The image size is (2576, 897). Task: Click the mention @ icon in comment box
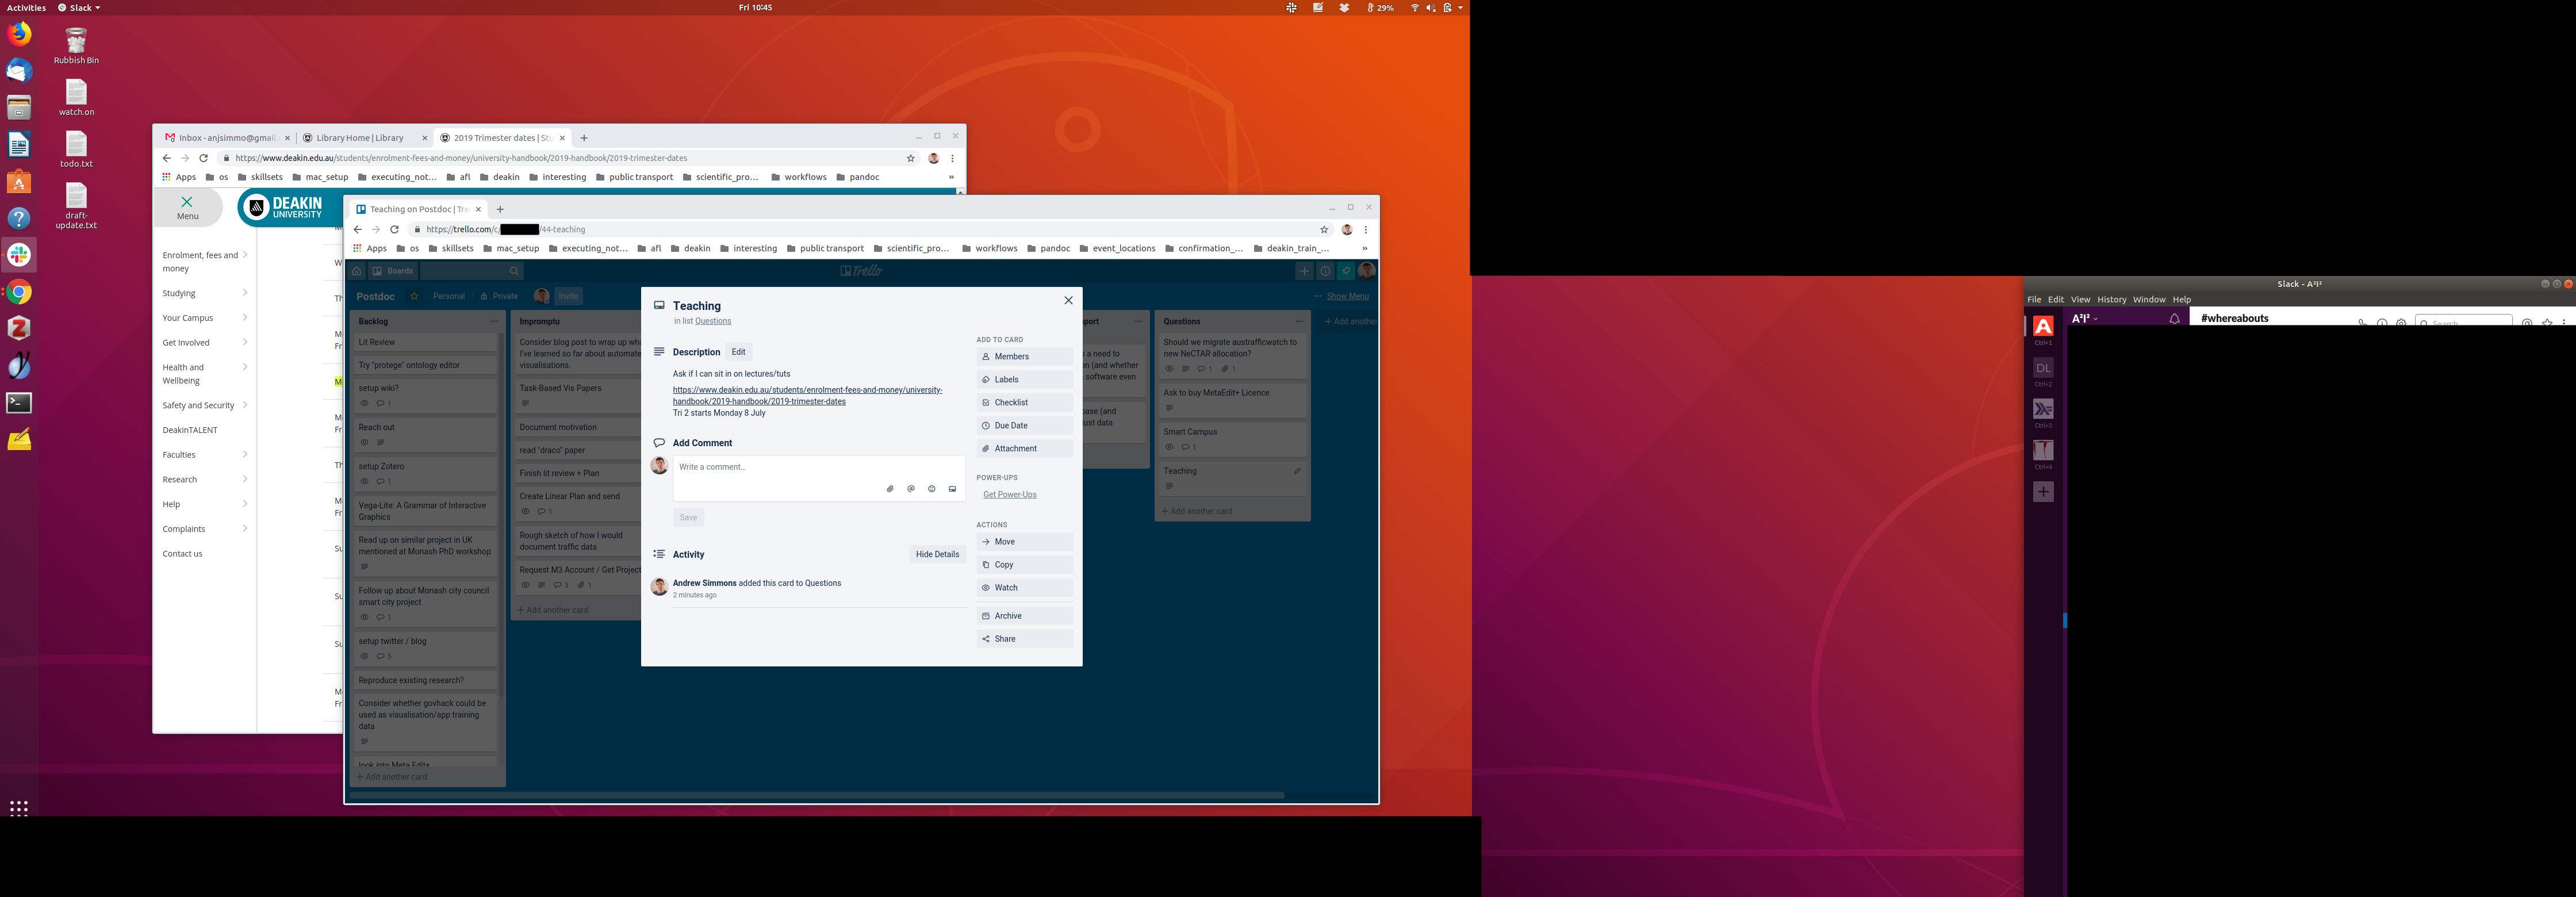(x=911, y=489)
